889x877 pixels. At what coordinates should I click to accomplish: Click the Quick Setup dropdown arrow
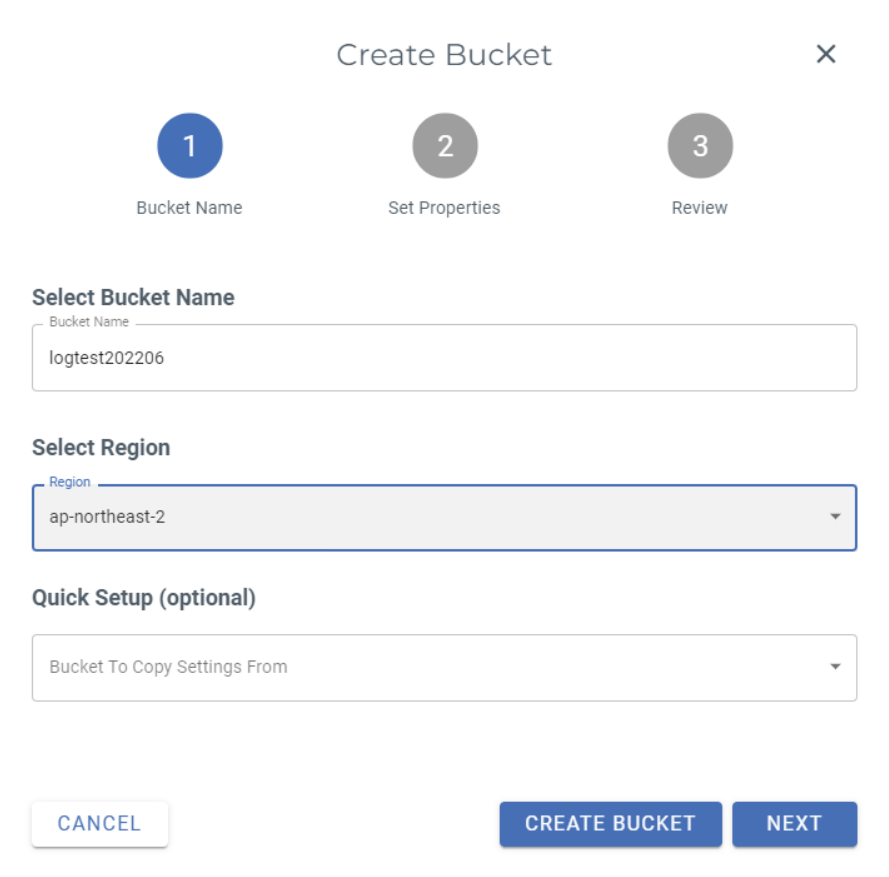tap(835, 667)
